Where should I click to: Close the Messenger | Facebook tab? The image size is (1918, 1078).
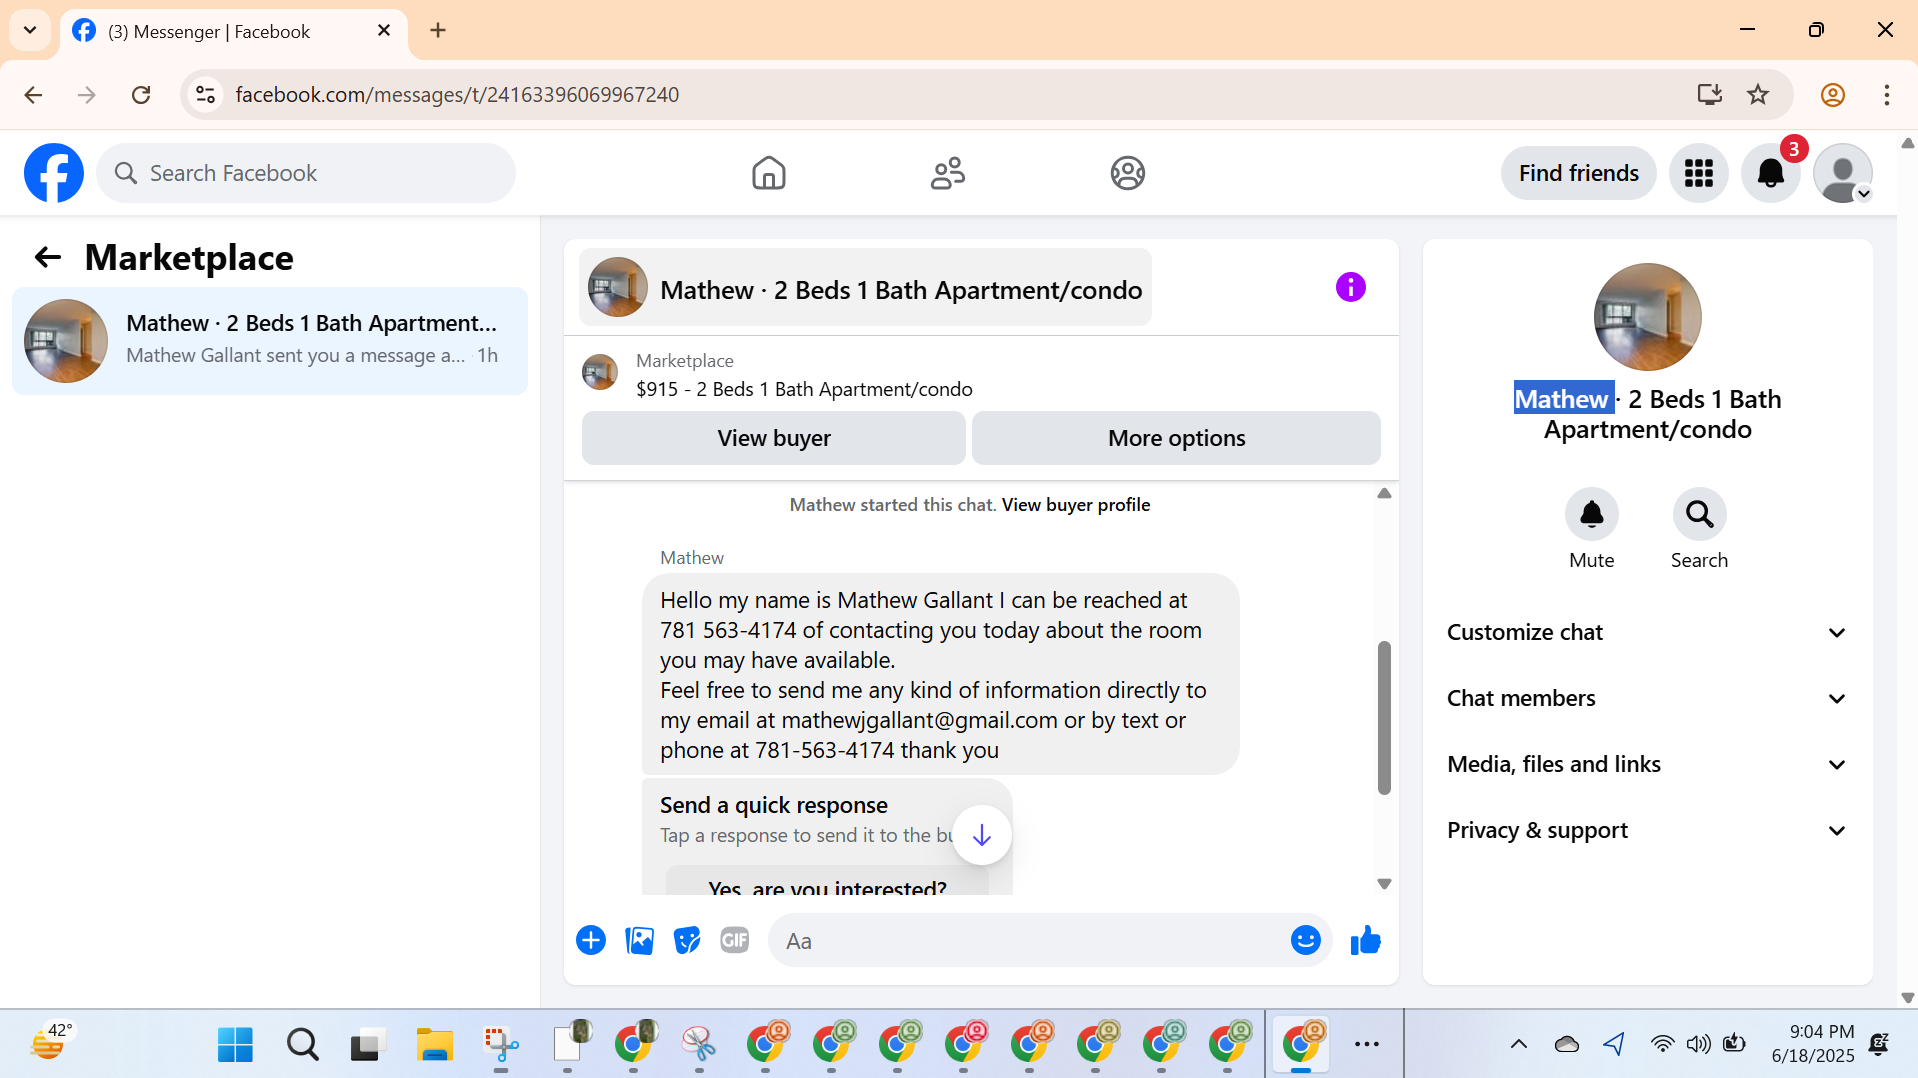click(383, 31)
